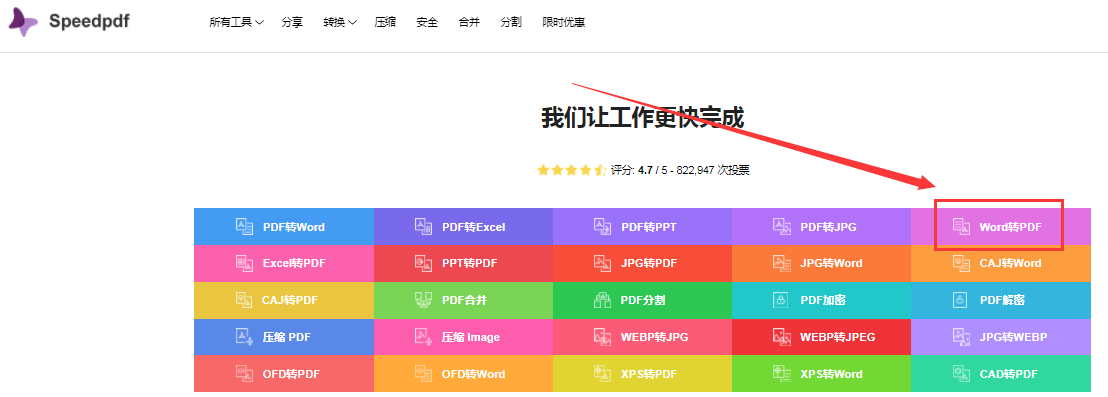Open the PDF合并 text link

465,300
